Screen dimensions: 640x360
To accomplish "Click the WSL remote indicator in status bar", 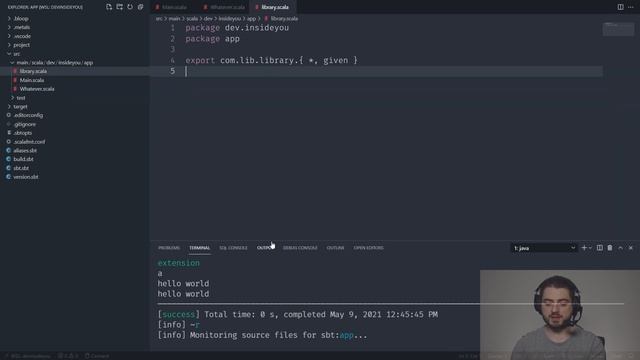I will (x=27, y=356).
